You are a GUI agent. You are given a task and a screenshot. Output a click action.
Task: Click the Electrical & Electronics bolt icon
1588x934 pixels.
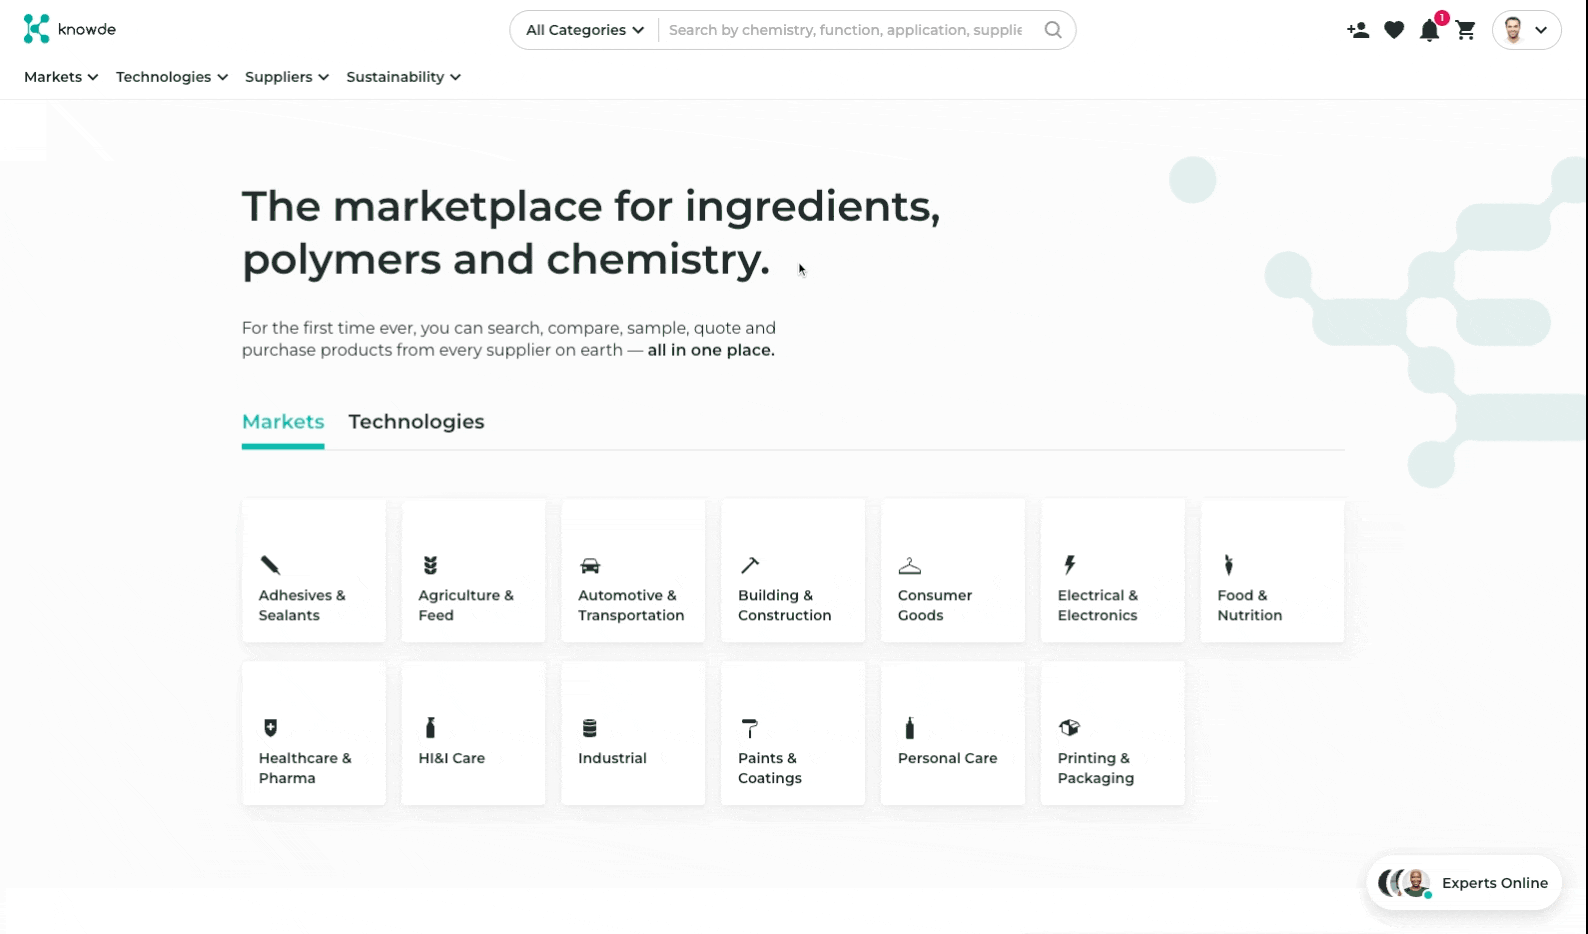1069,565
